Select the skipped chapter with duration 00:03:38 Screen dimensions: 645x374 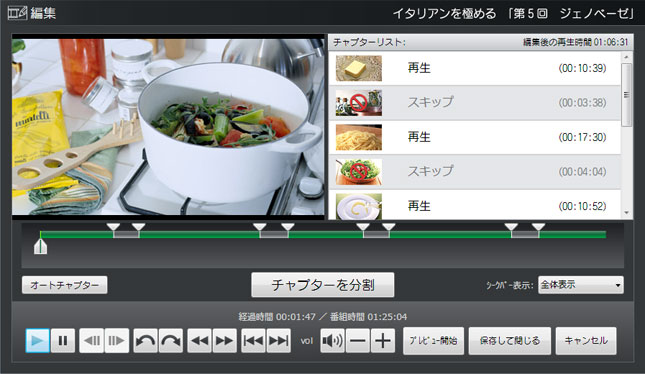(475, 103)
